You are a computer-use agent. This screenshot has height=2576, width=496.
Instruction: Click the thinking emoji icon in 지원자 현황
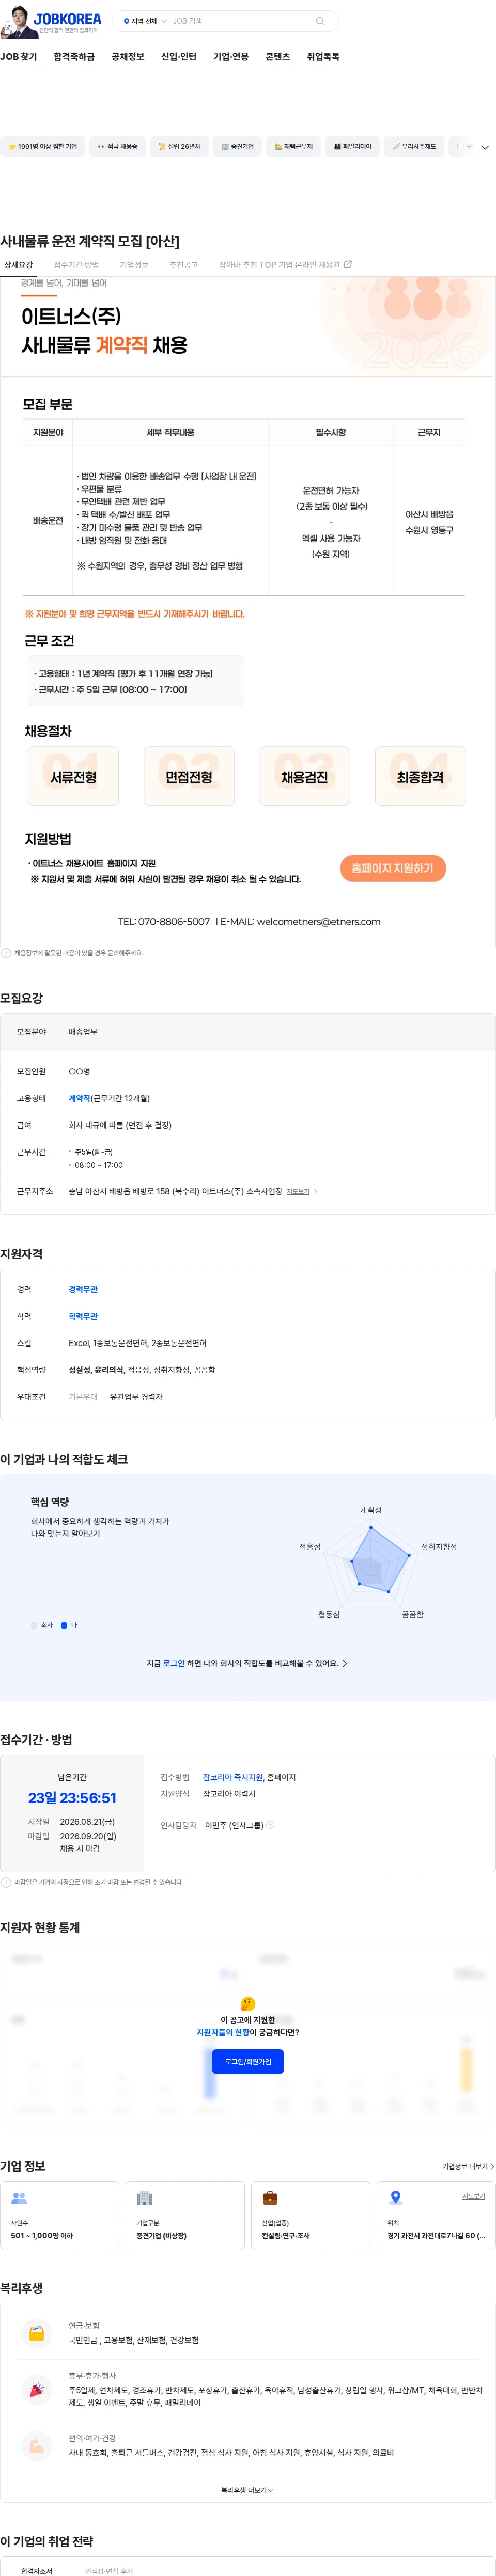[248, 2003]
